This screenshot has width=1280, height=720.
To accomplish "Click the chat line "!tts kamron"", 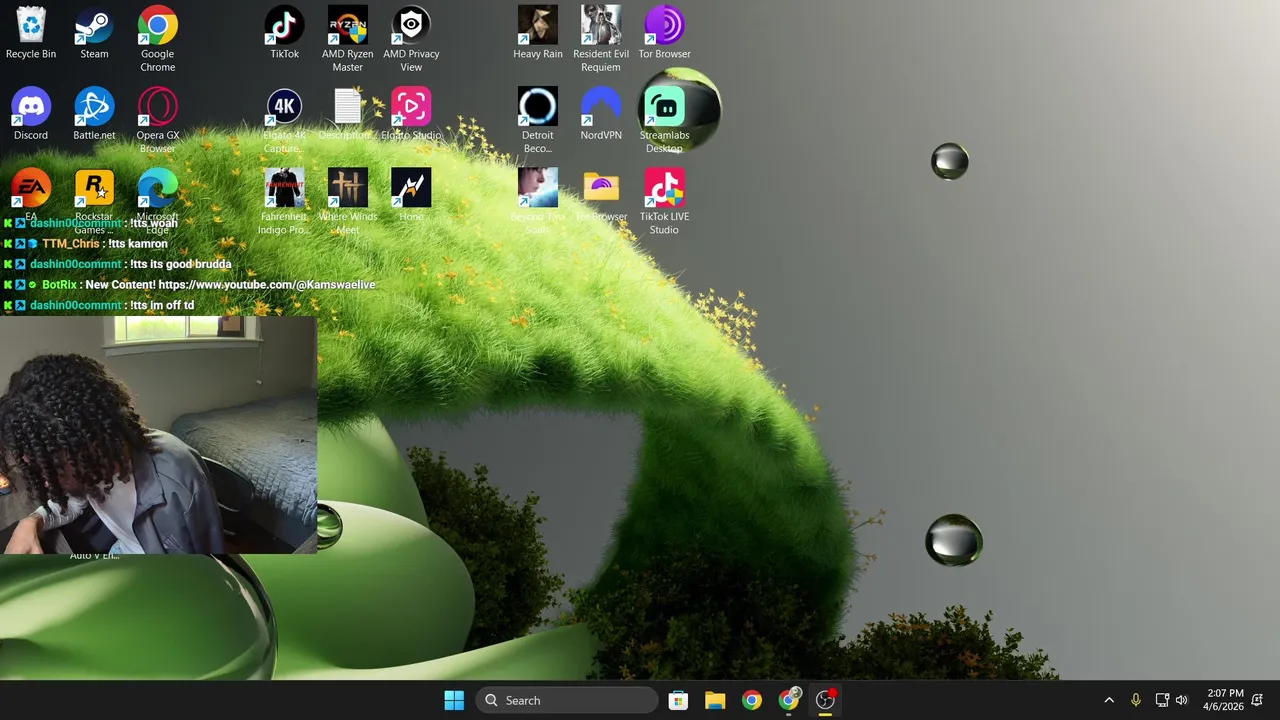I will tap(138, 244).
